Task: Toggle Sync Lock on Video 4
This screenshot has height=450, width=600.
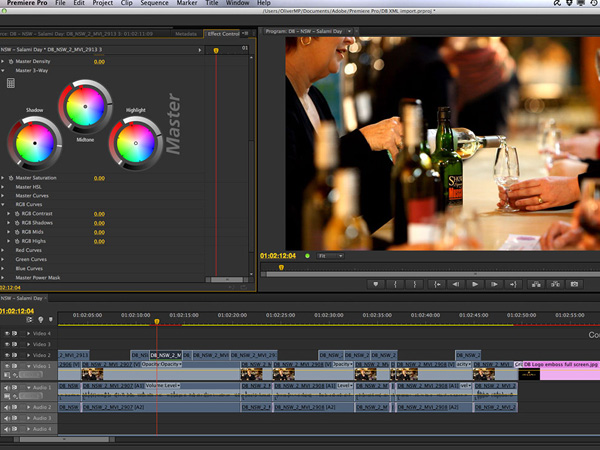Action: click(15, 333)
